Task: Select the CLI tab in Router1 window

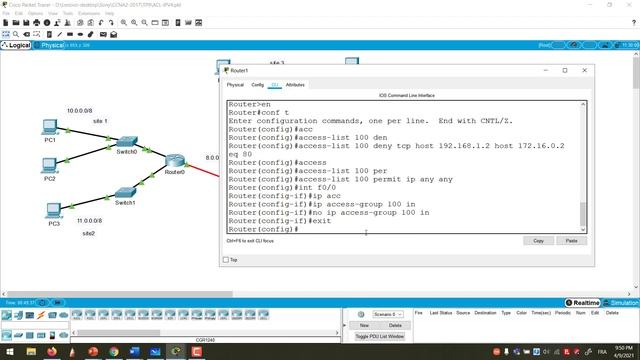Action: point(275,85)
